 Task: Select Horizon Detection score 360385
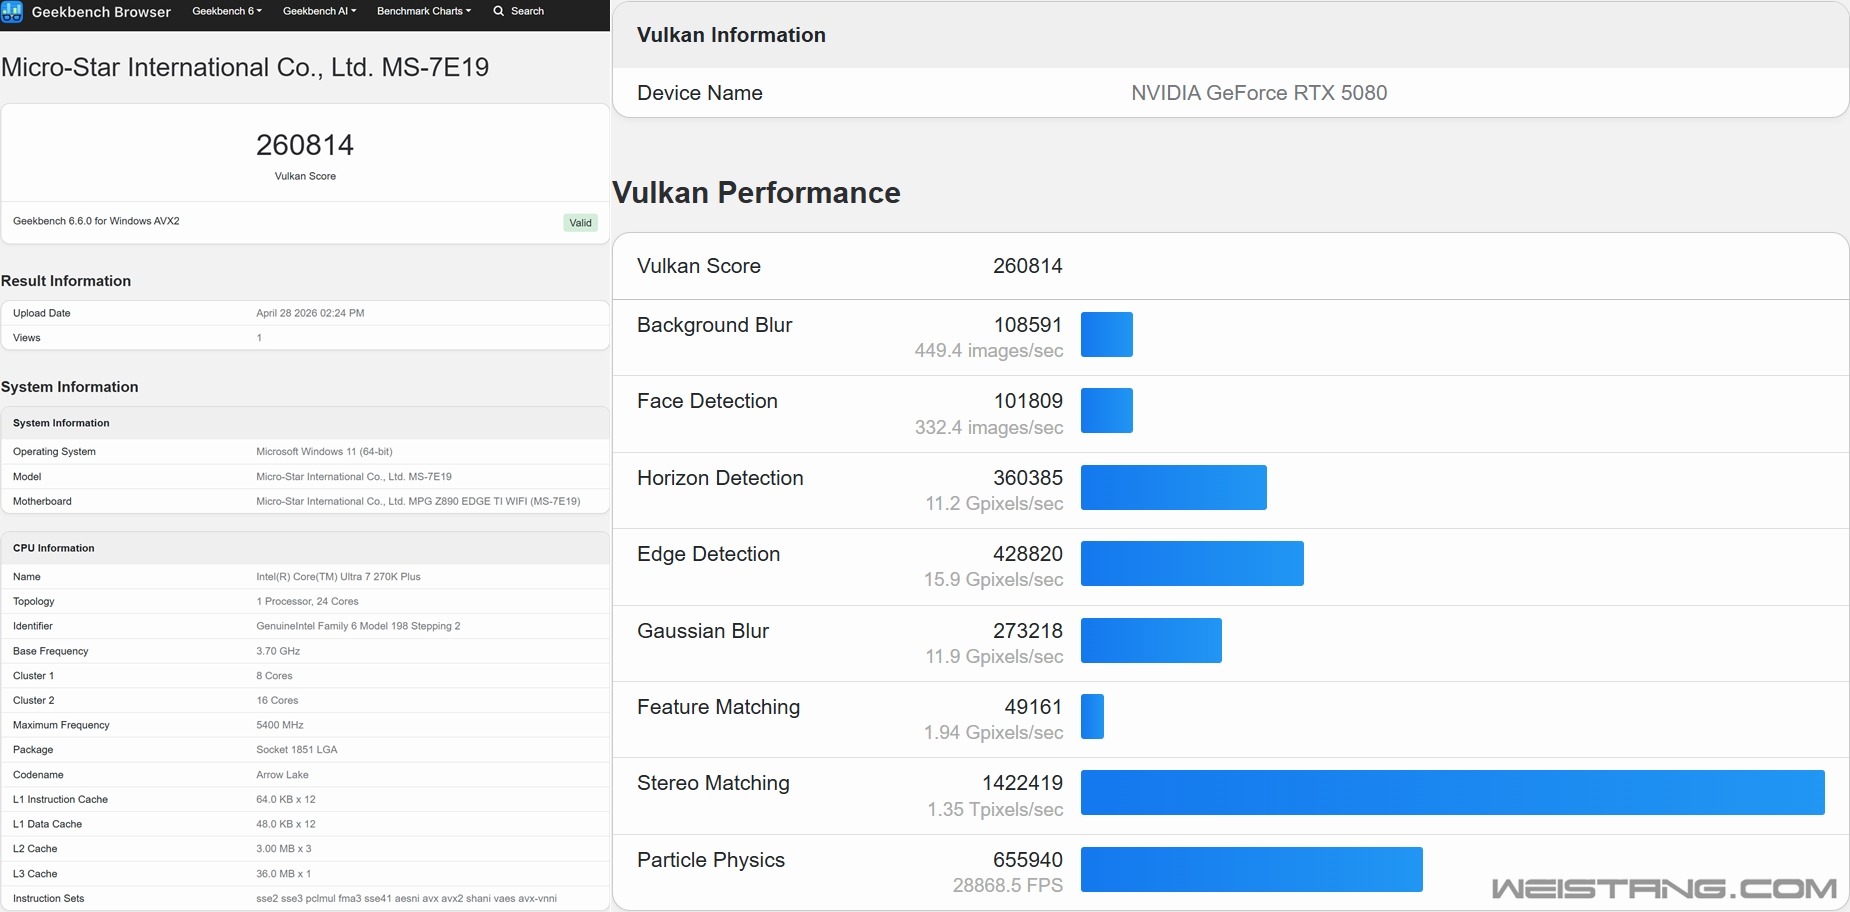coord(1028,478)
